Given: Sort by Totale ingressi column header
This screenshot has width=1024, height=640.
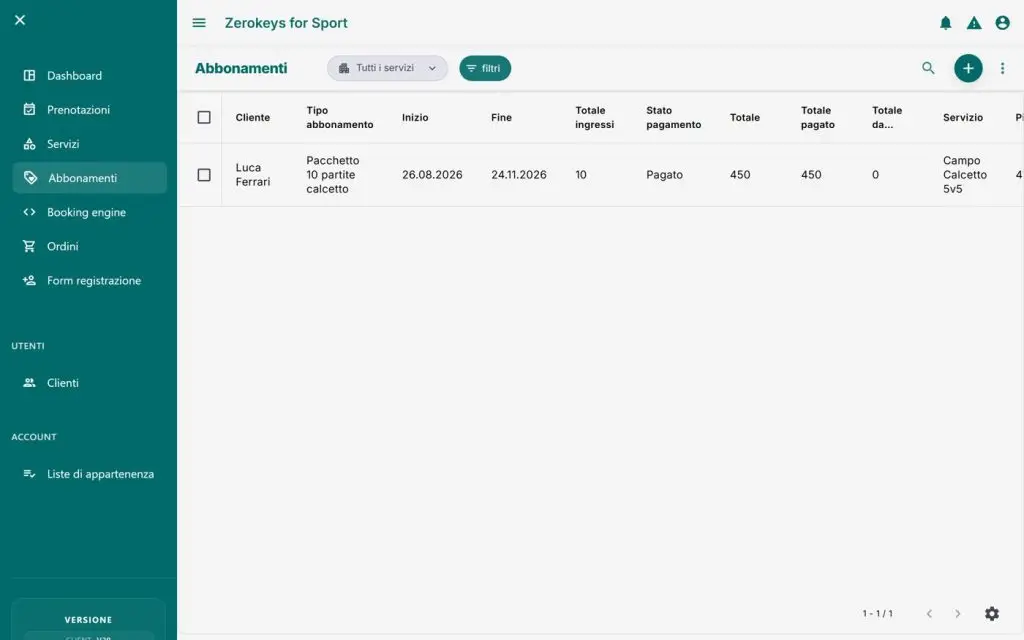Looking at the screenshot, I should [594, 118].
